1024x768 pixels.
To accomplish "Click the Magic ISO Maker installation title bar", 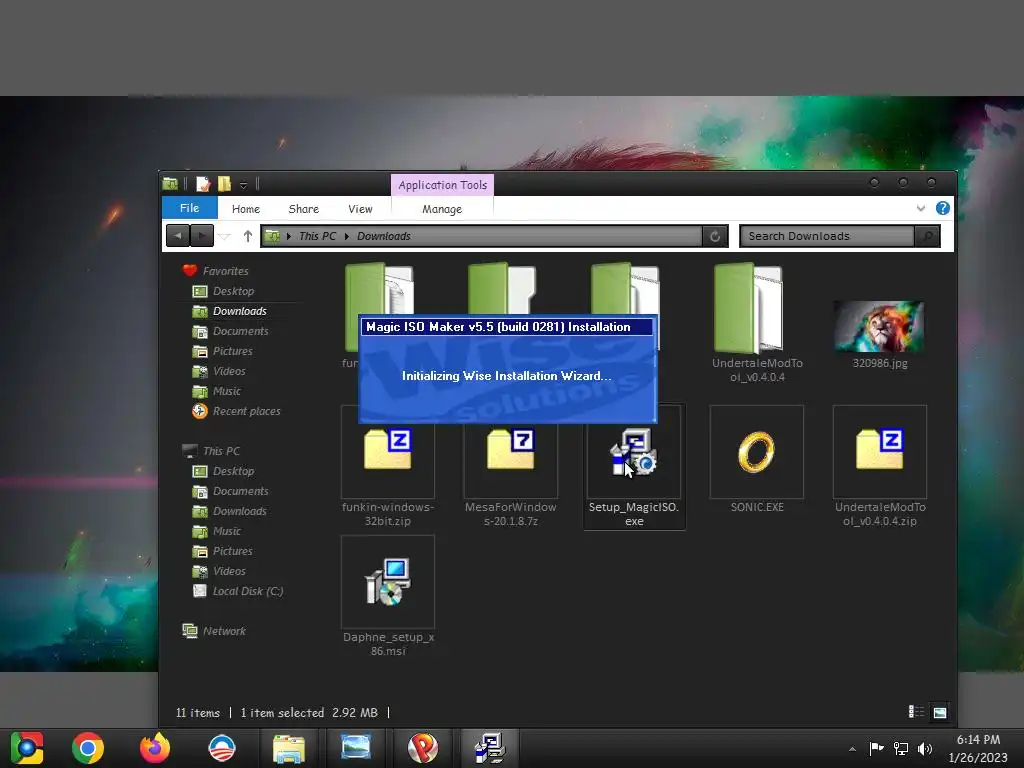I will [507, 327].
